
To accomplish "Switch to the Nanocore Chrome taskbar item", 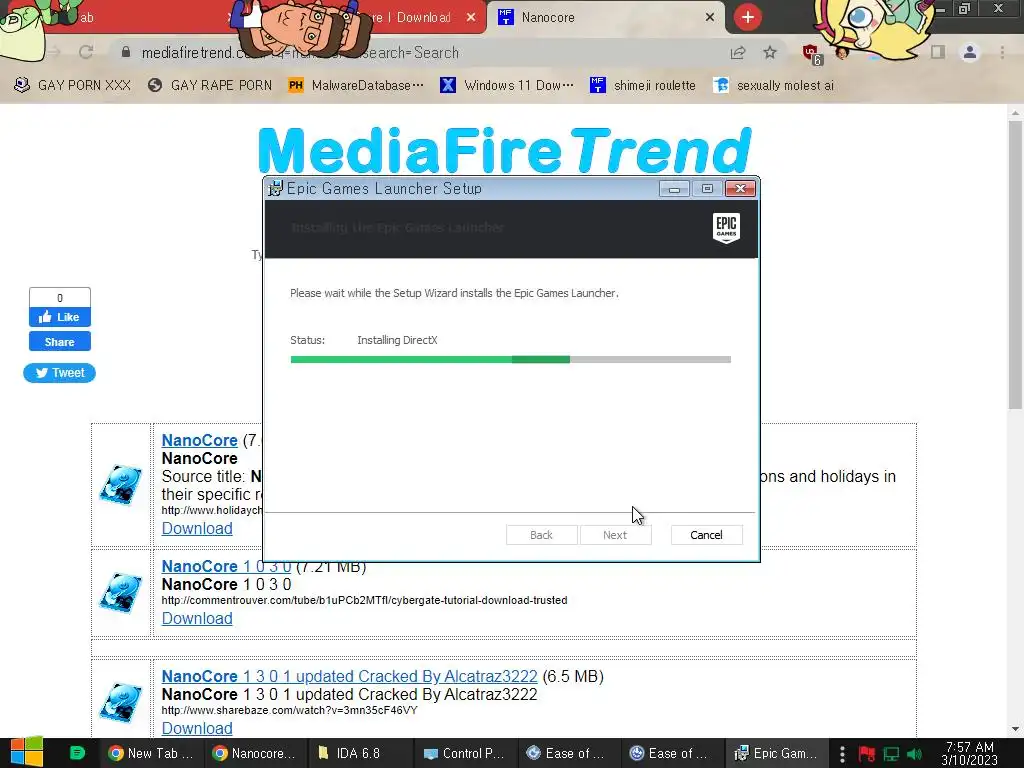I will pyautogui.click(x=255, y=753).
